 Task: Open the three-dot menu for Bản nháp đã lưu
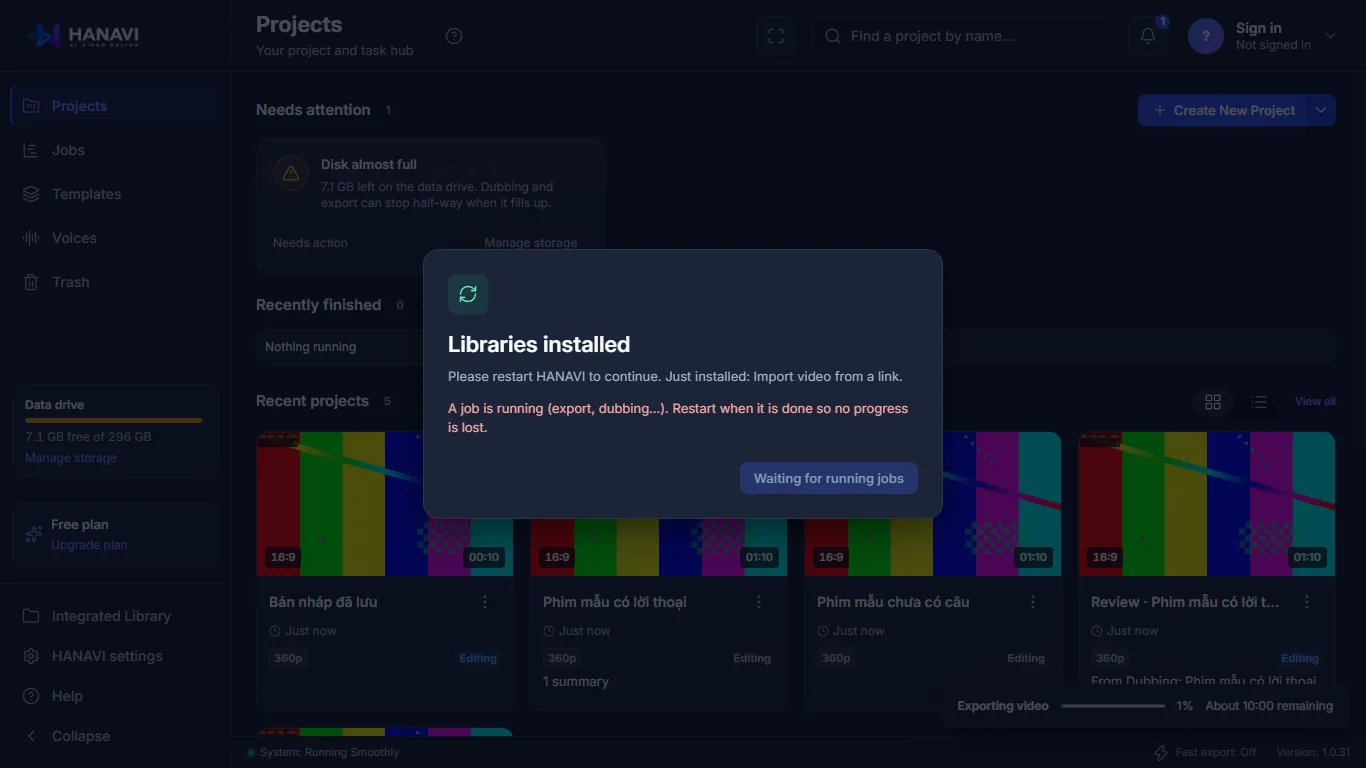pyautogui.click(x=485, y=602)
